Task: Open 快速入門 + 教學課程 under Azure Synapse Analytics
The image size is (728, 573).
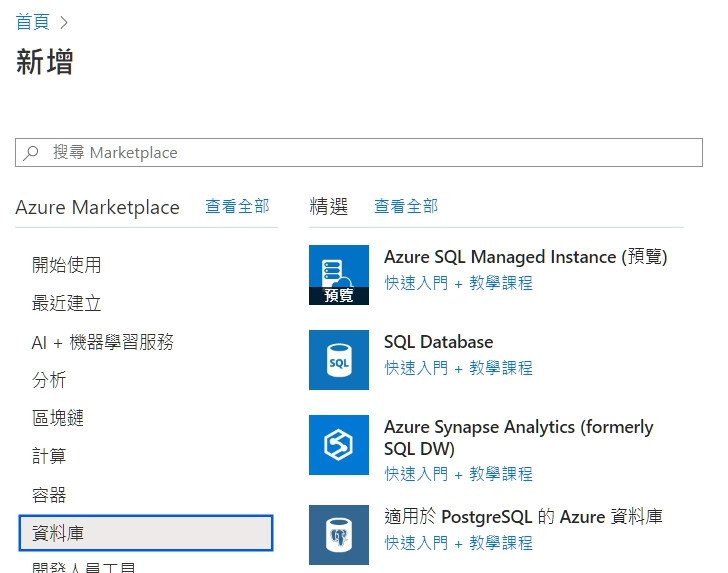Action: click(458, 474)
